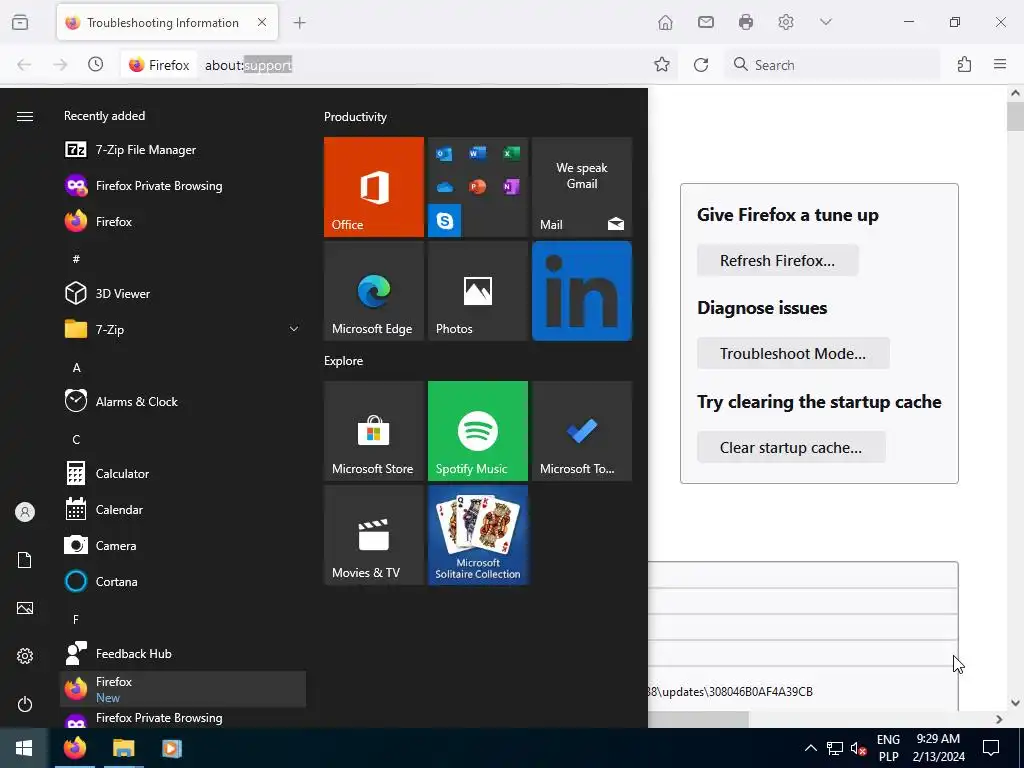Open Firefox View icon beside the tab
Viewport: 1024px width, 768px height.
click(x=20, y=23)
